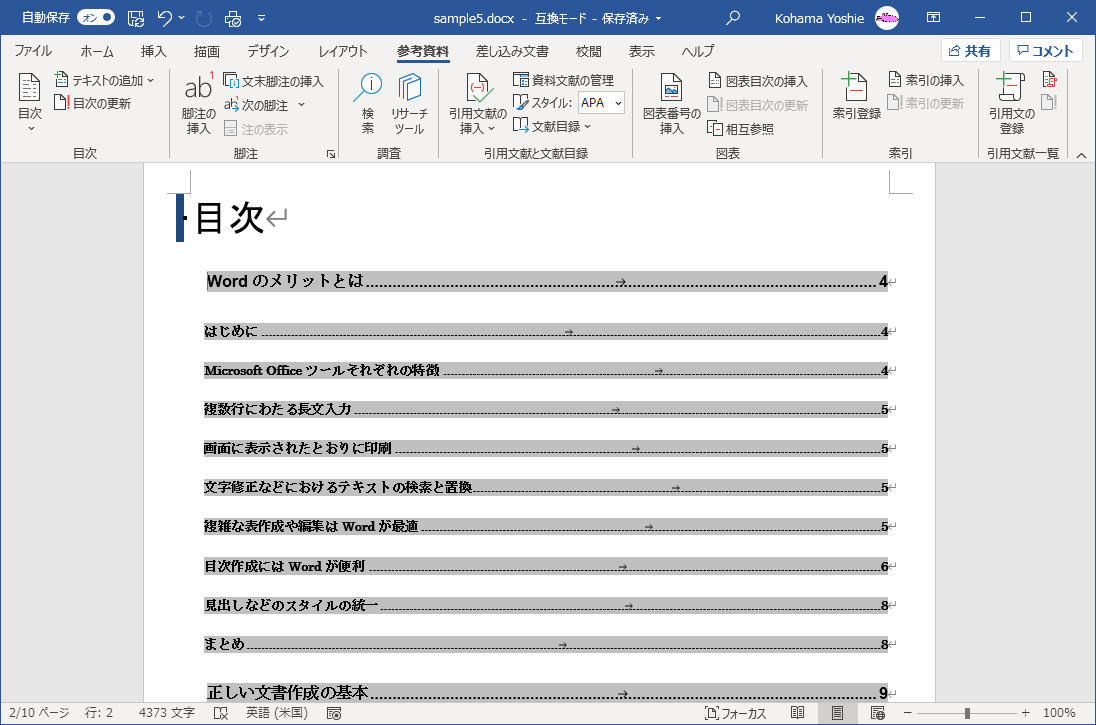This screenshot has width=1096, height=725.
Task: Click 相互参照 button
Action: pyautogui.click(x=741, y=129)
